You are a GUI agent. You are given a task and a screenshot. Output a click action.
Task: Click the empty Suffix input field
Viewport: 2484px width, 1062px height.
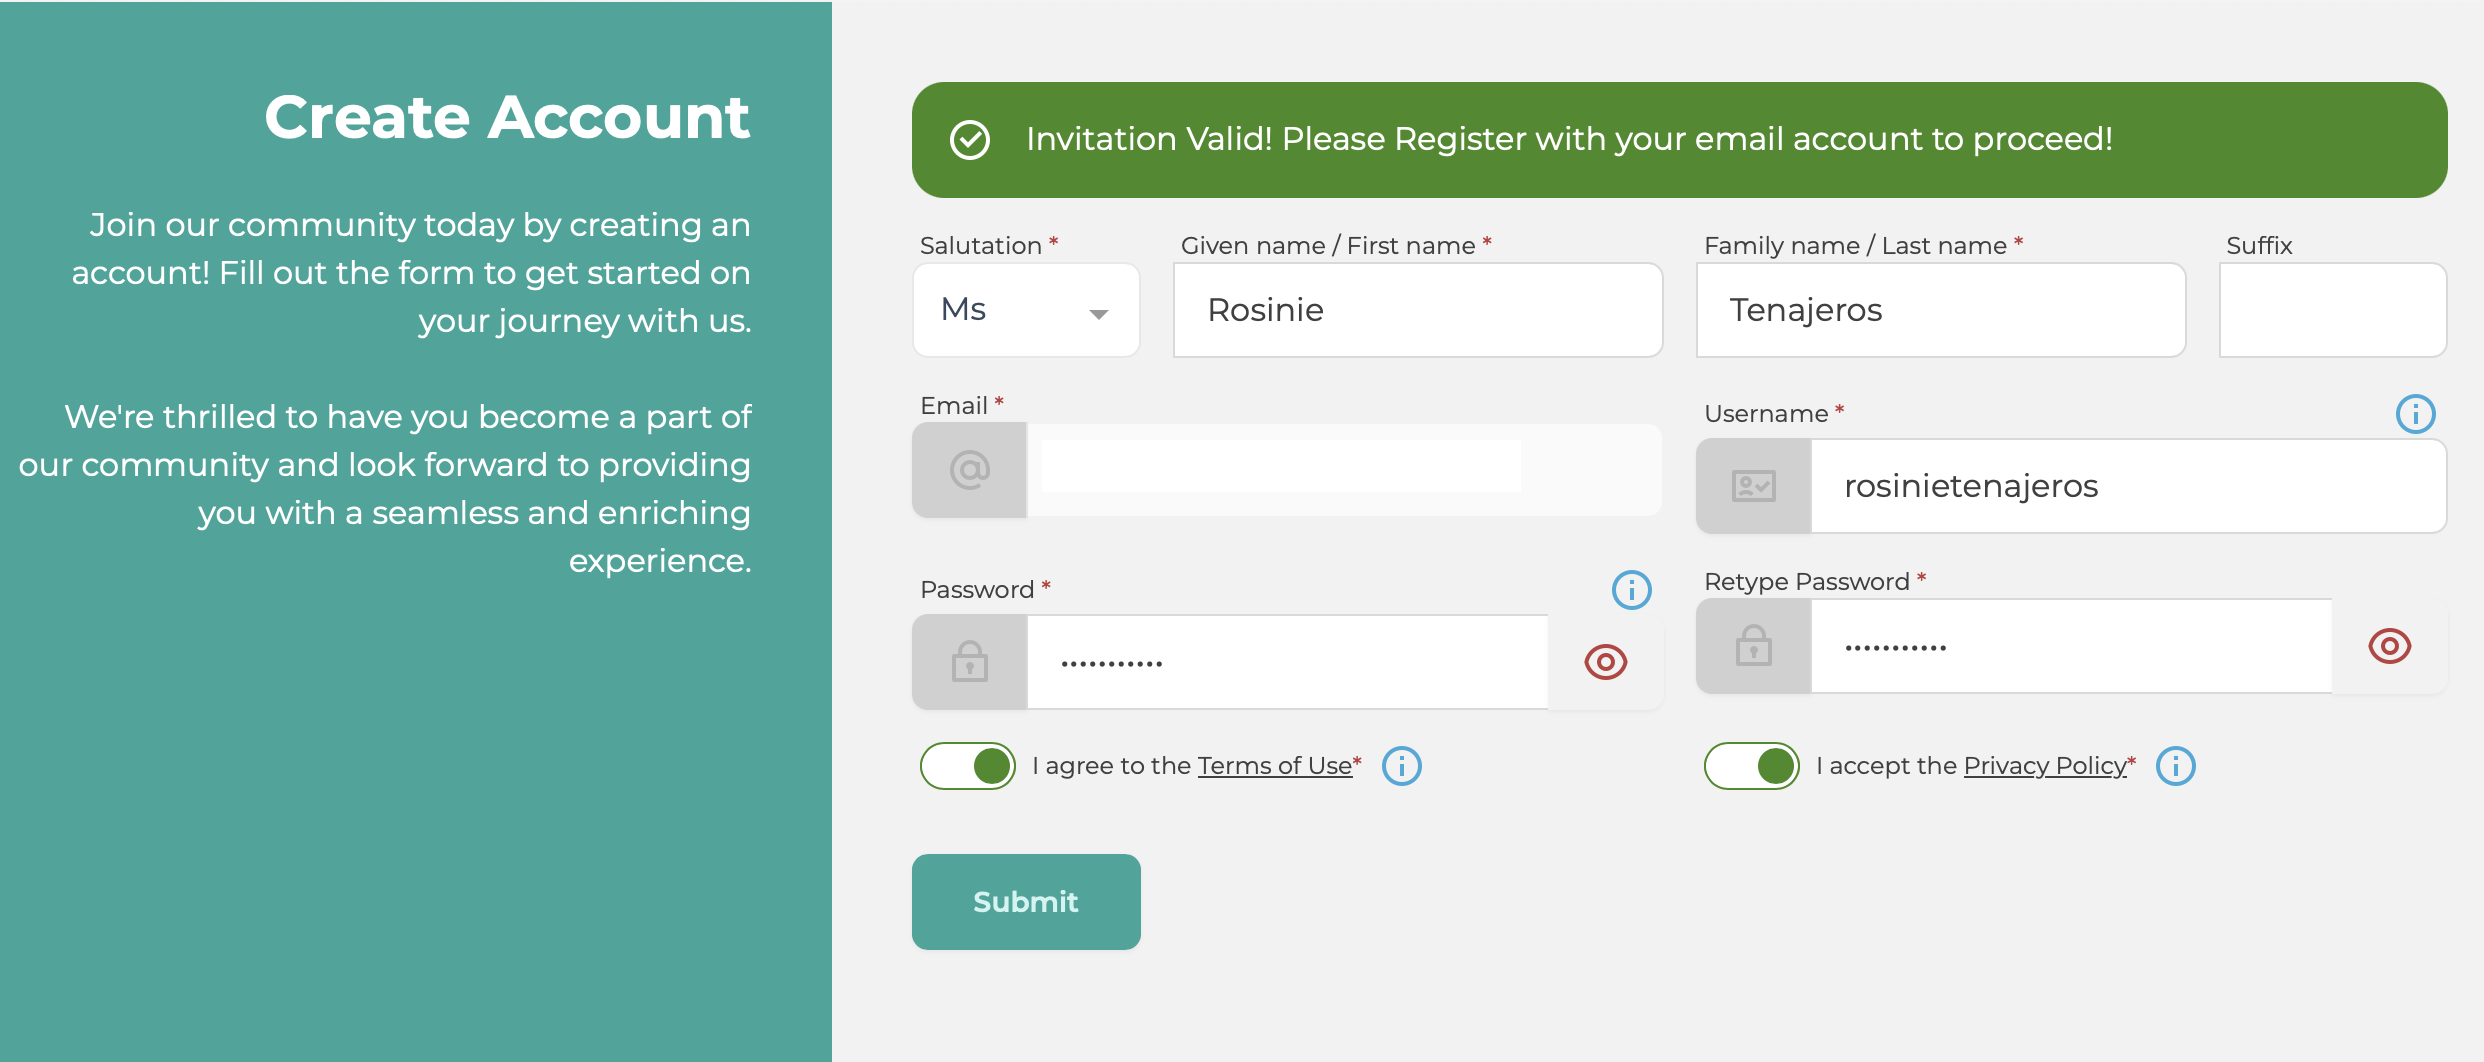(2333, 310)
